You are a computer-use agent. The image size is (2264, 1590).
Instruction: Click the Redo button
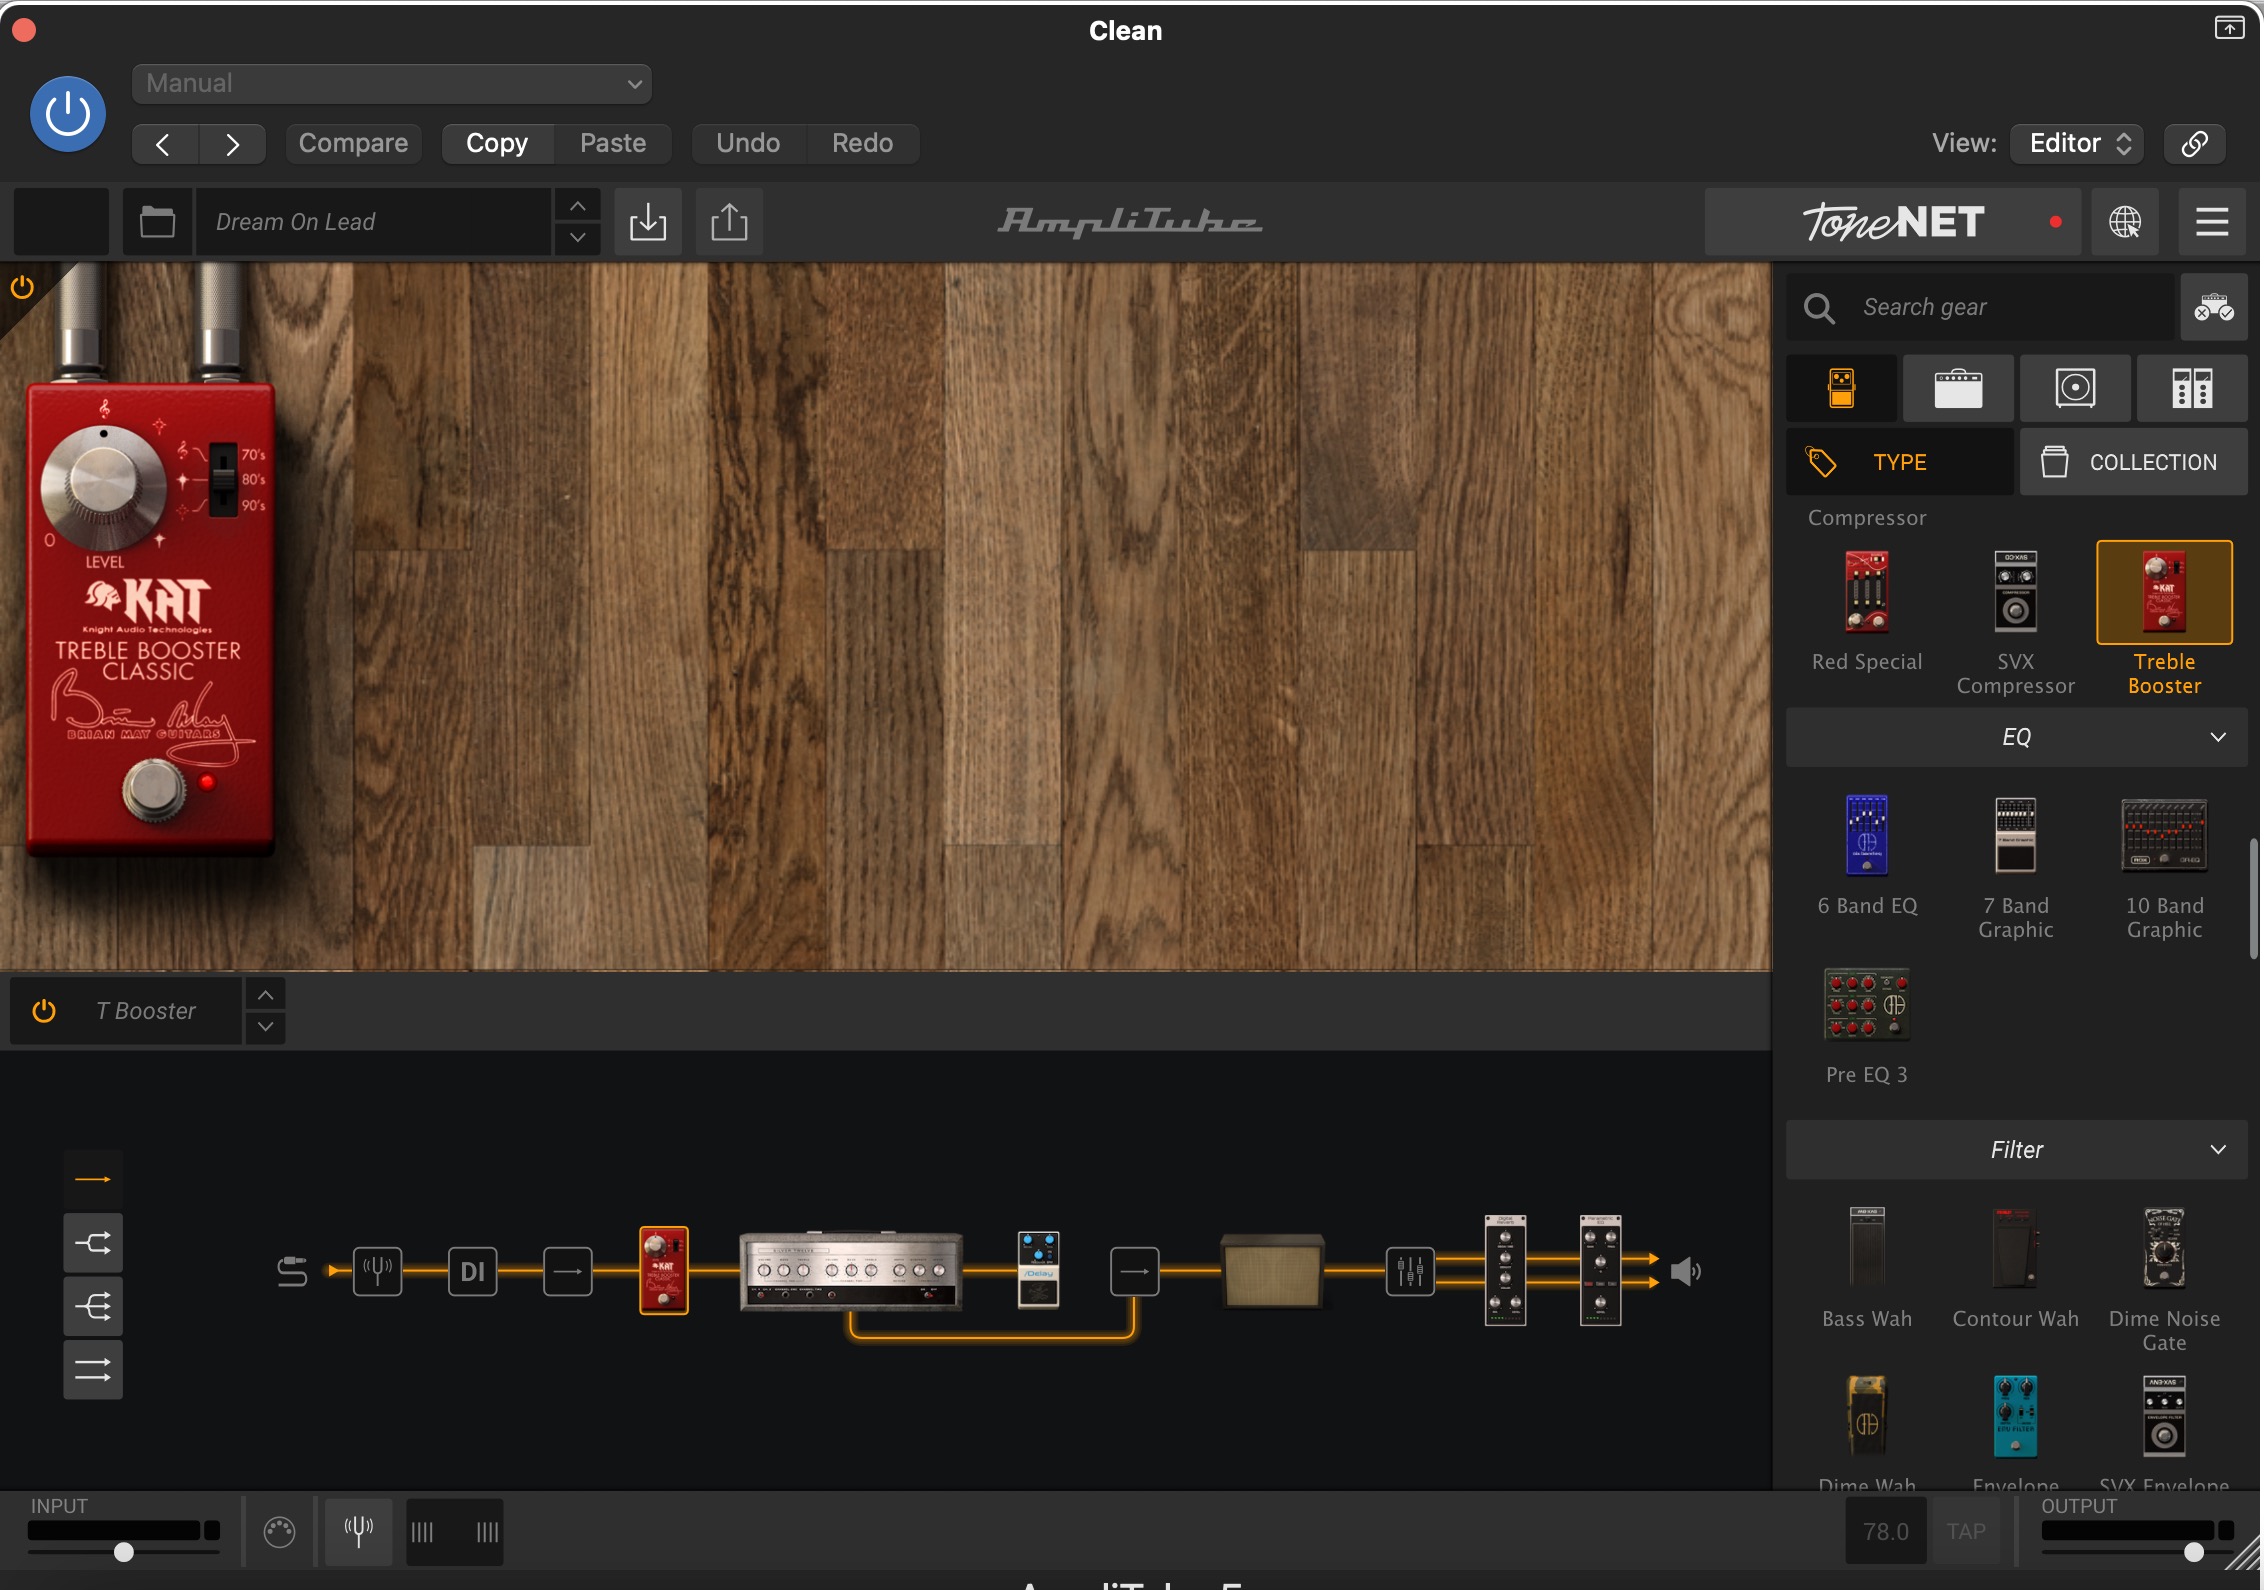863,144
